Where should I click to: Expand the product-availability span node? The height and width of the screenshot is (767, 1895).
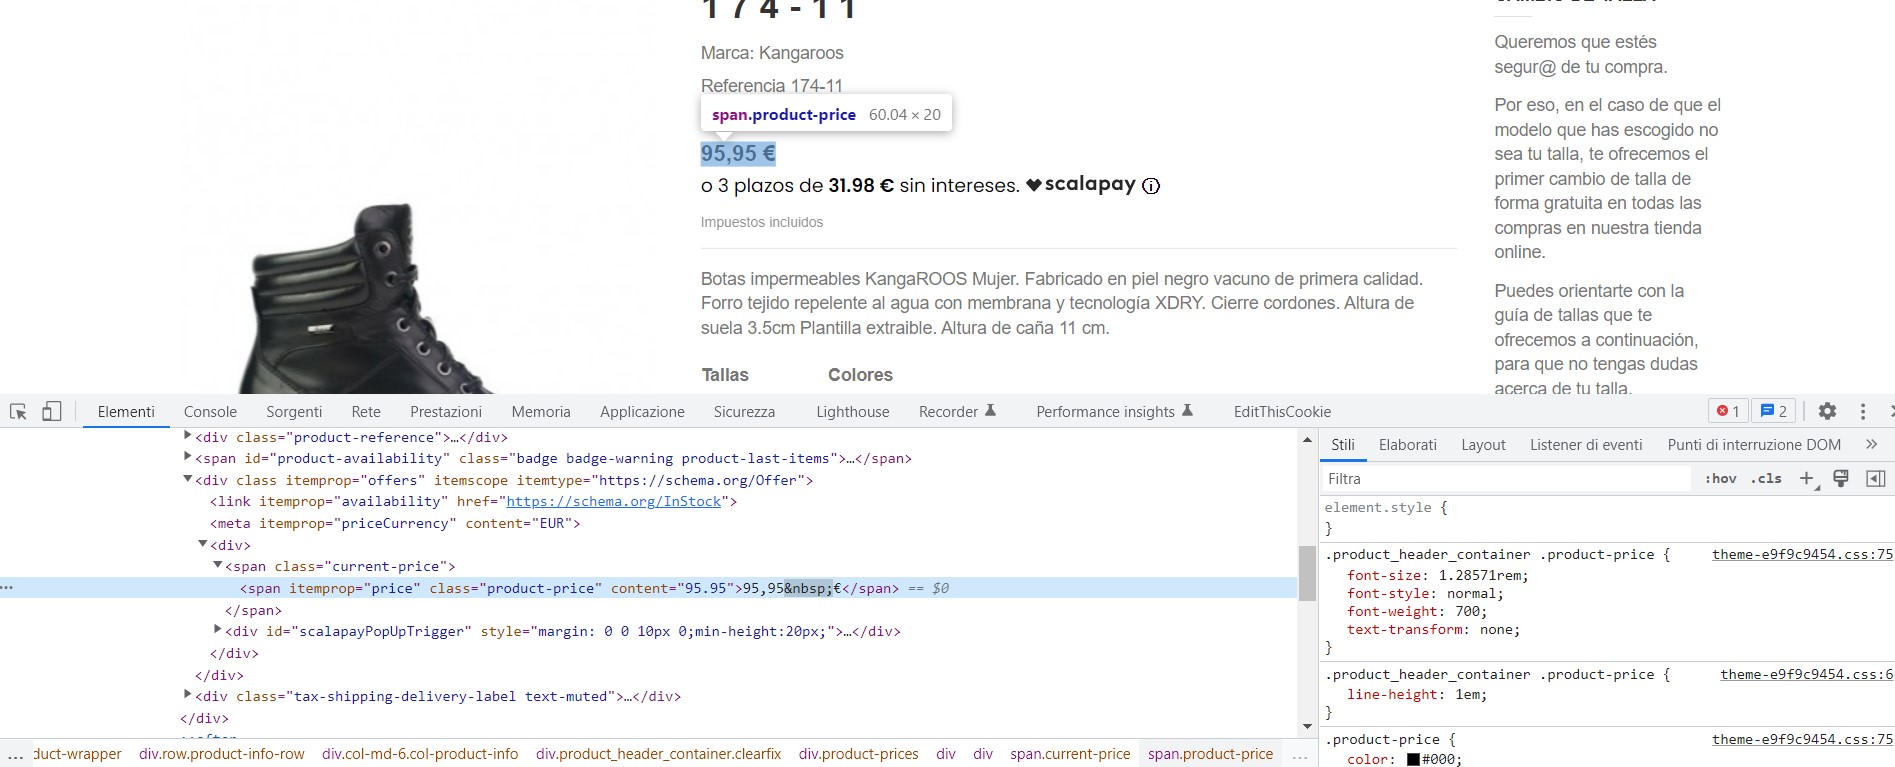pos(187,457)
